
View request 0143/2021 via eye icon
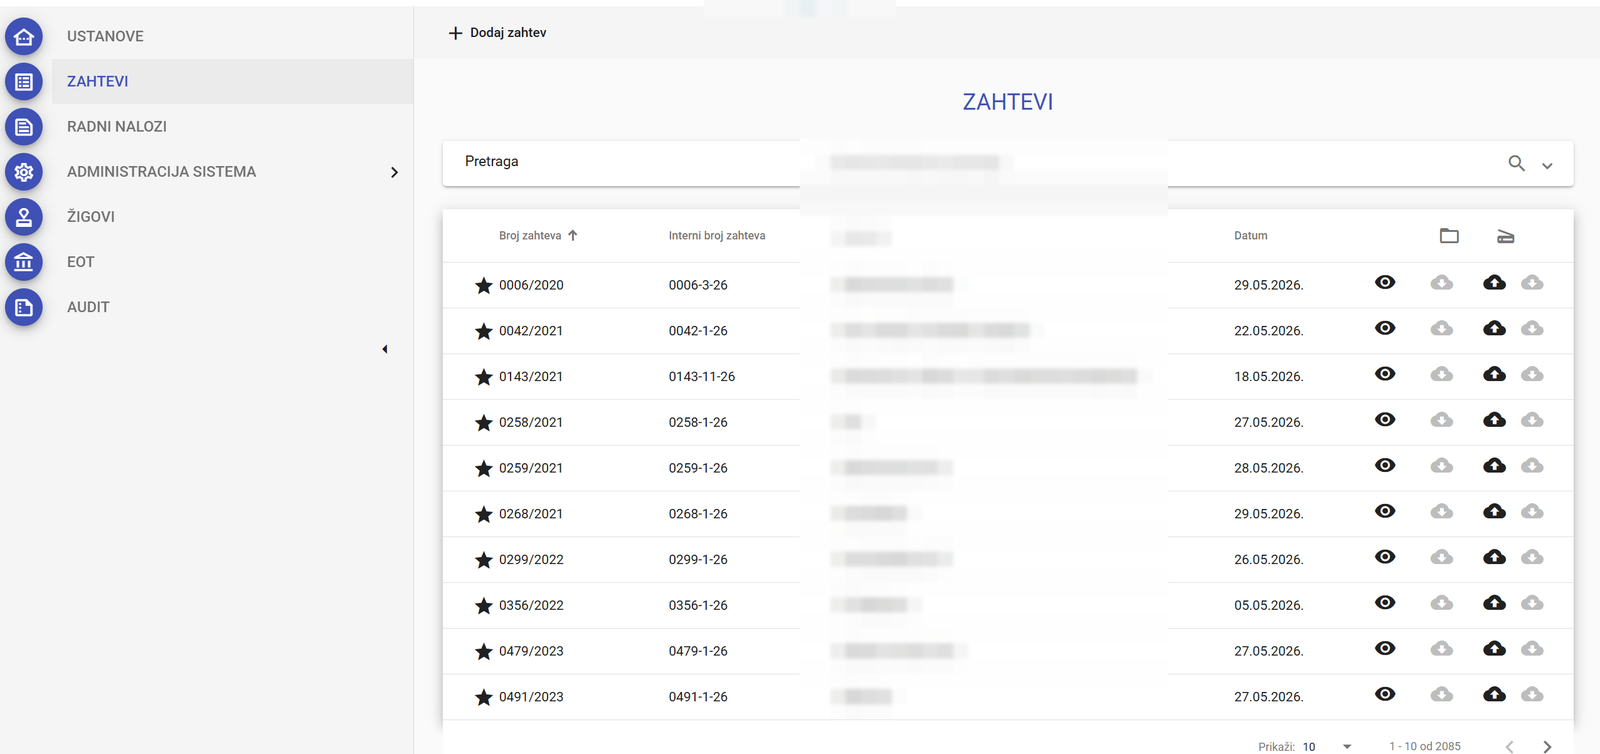point(1385,374)
